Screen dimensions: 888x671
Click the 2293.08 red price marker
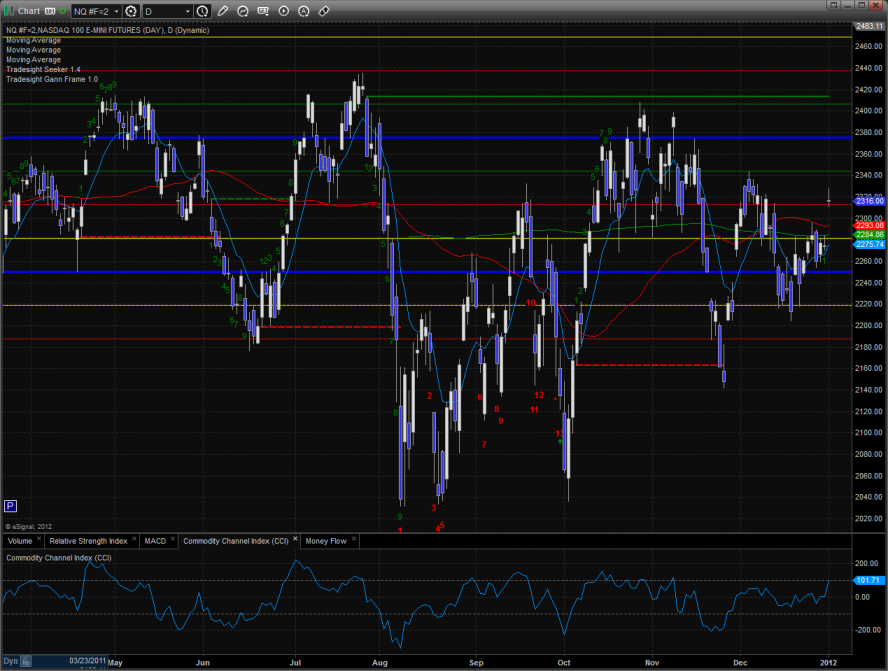pyautogui.click(x=869, y=225)
